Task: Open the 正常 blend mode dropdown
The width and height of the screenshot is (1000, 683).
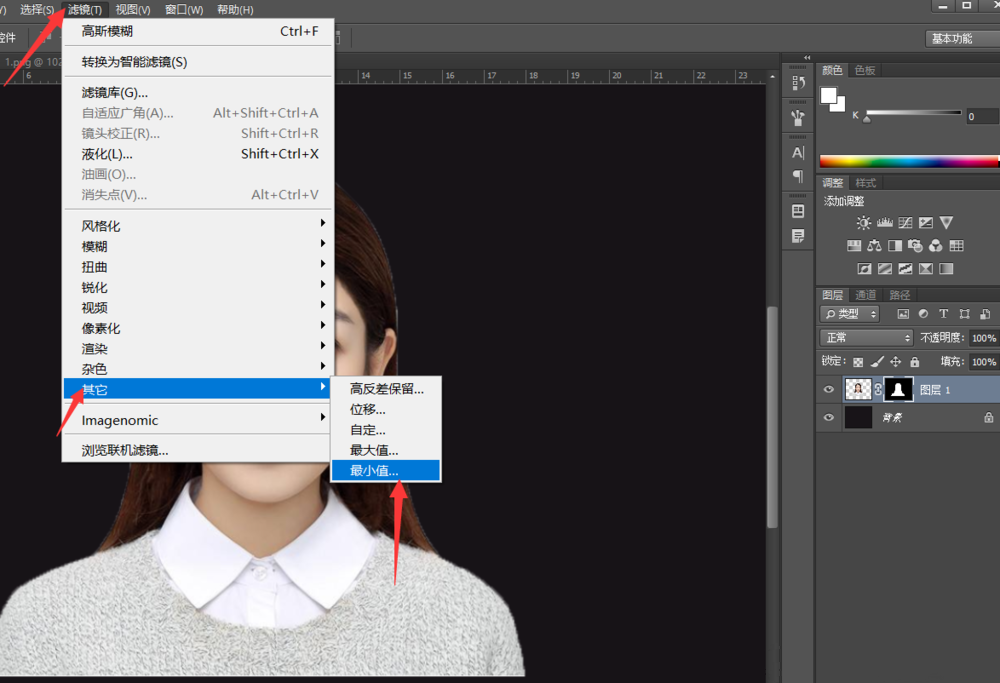Action: click(x=866, y=338)
